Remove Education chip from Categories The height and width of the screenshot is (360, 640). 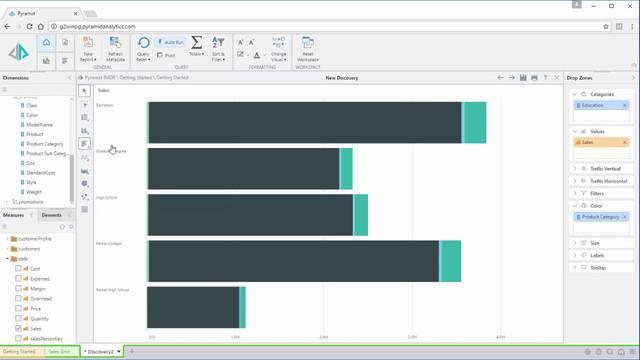[x=624, y=105]
